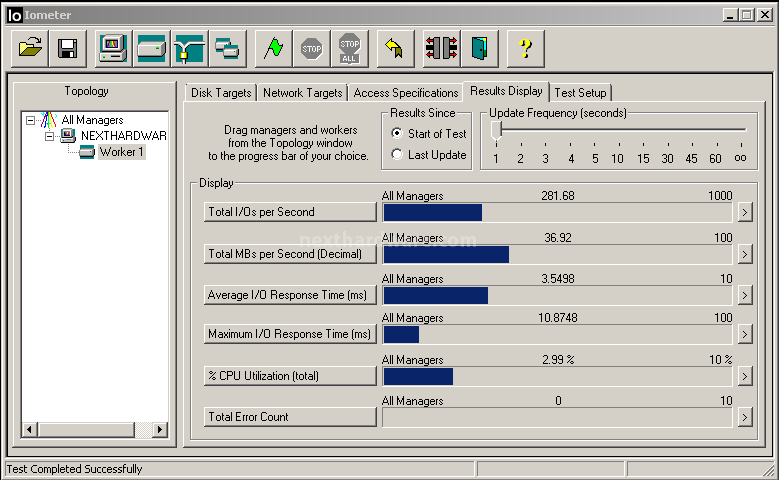Open details arrow for Maximum I/O Response Time

(744, 334)
